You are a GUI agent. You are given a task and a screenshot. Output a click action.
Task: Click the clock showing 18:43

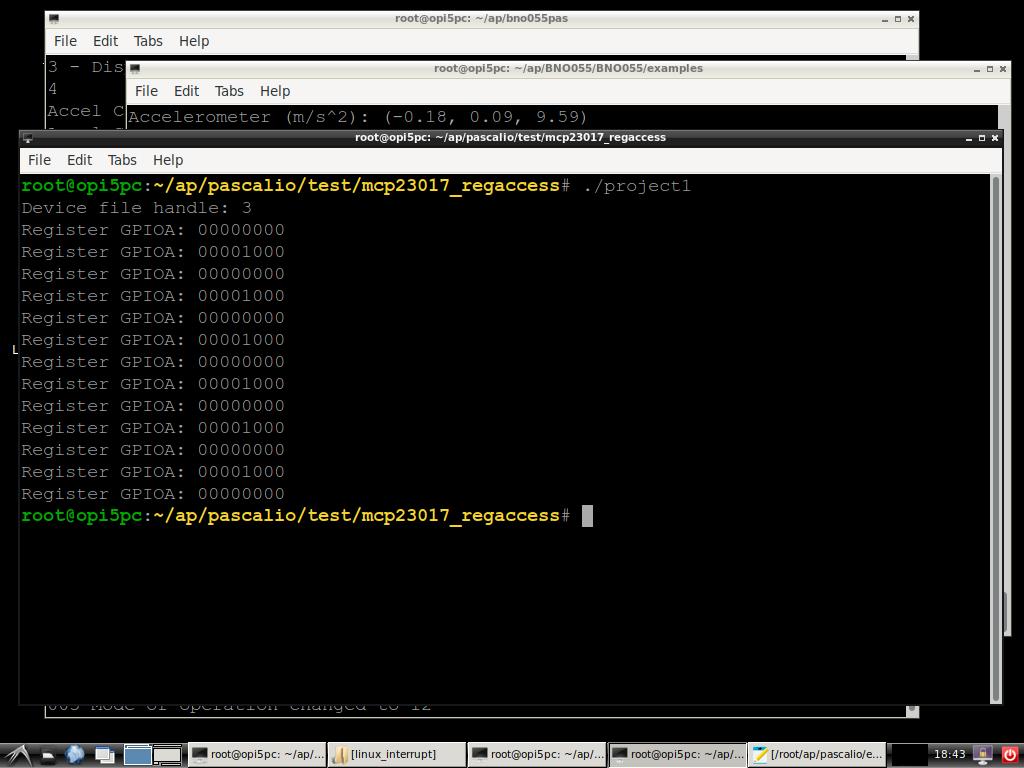click(949, 754)
